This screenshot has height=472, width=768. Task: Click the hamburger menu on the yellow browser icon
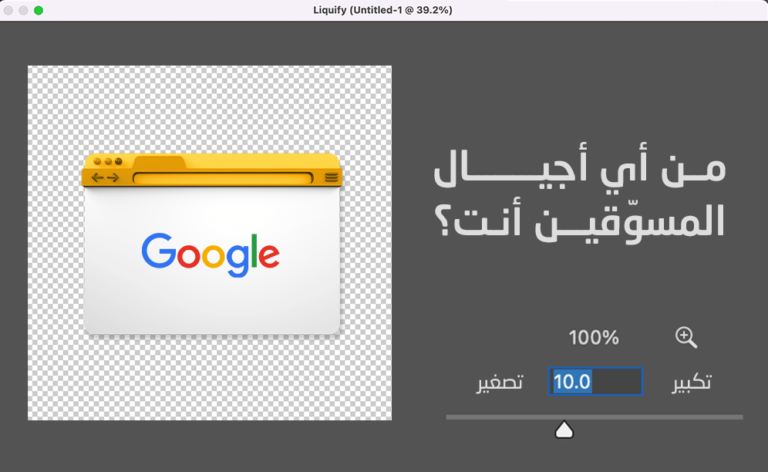(x=331, y=177)
